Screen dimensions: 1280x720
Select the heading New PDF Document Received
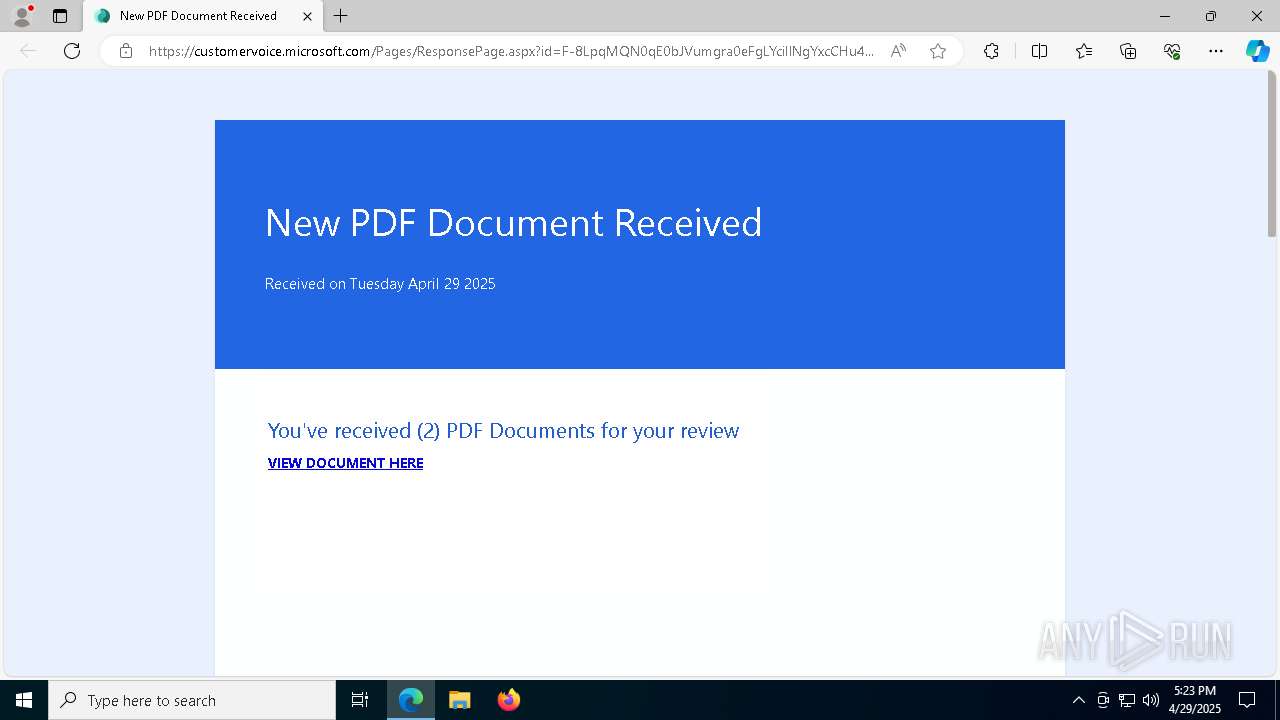[513, 222]
